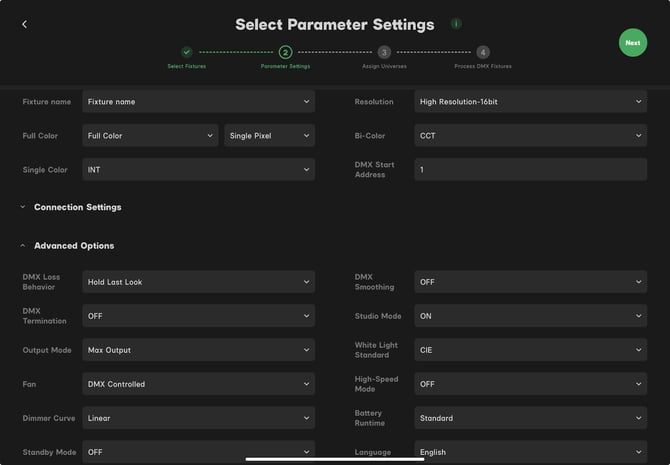Open Fan dropdown showing DMX Controlled

pos(199,384)
